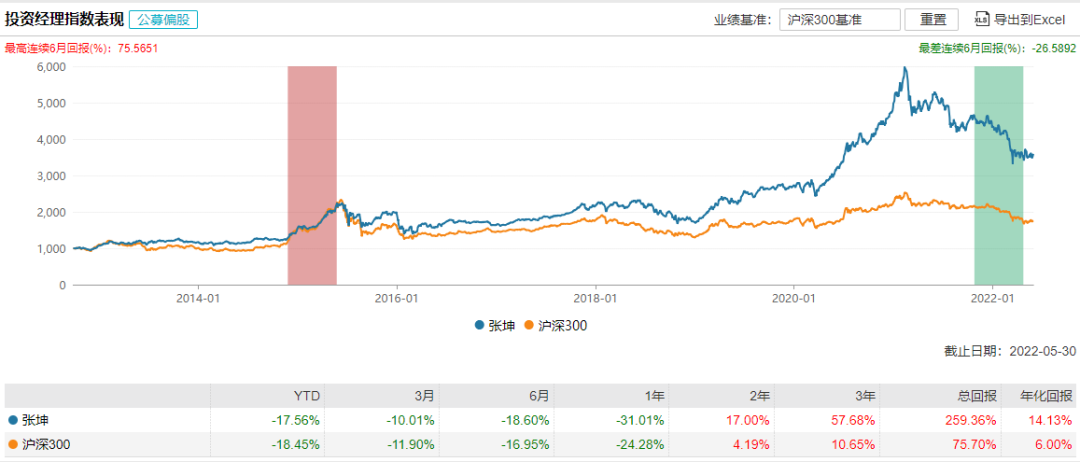Toggle 沪深300 series via legend dot
The image size is (1080, 462).
[530, 325]
